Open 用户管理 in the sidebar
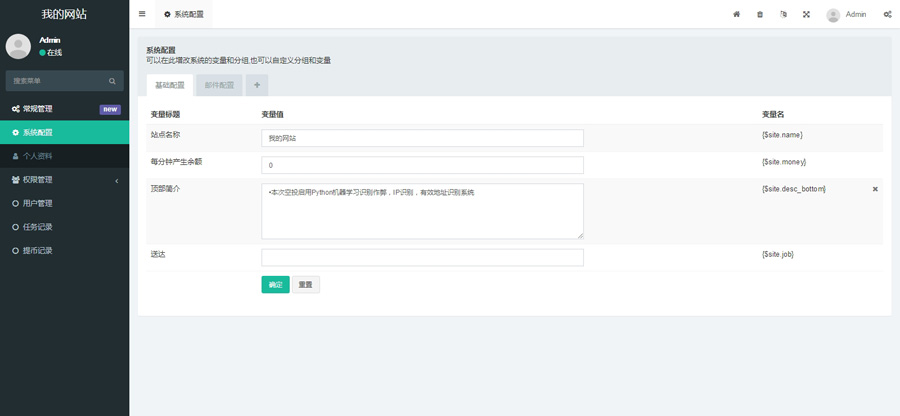Viewport: 900px width, 416px height. pyautogui.click(x=37, y=203)
